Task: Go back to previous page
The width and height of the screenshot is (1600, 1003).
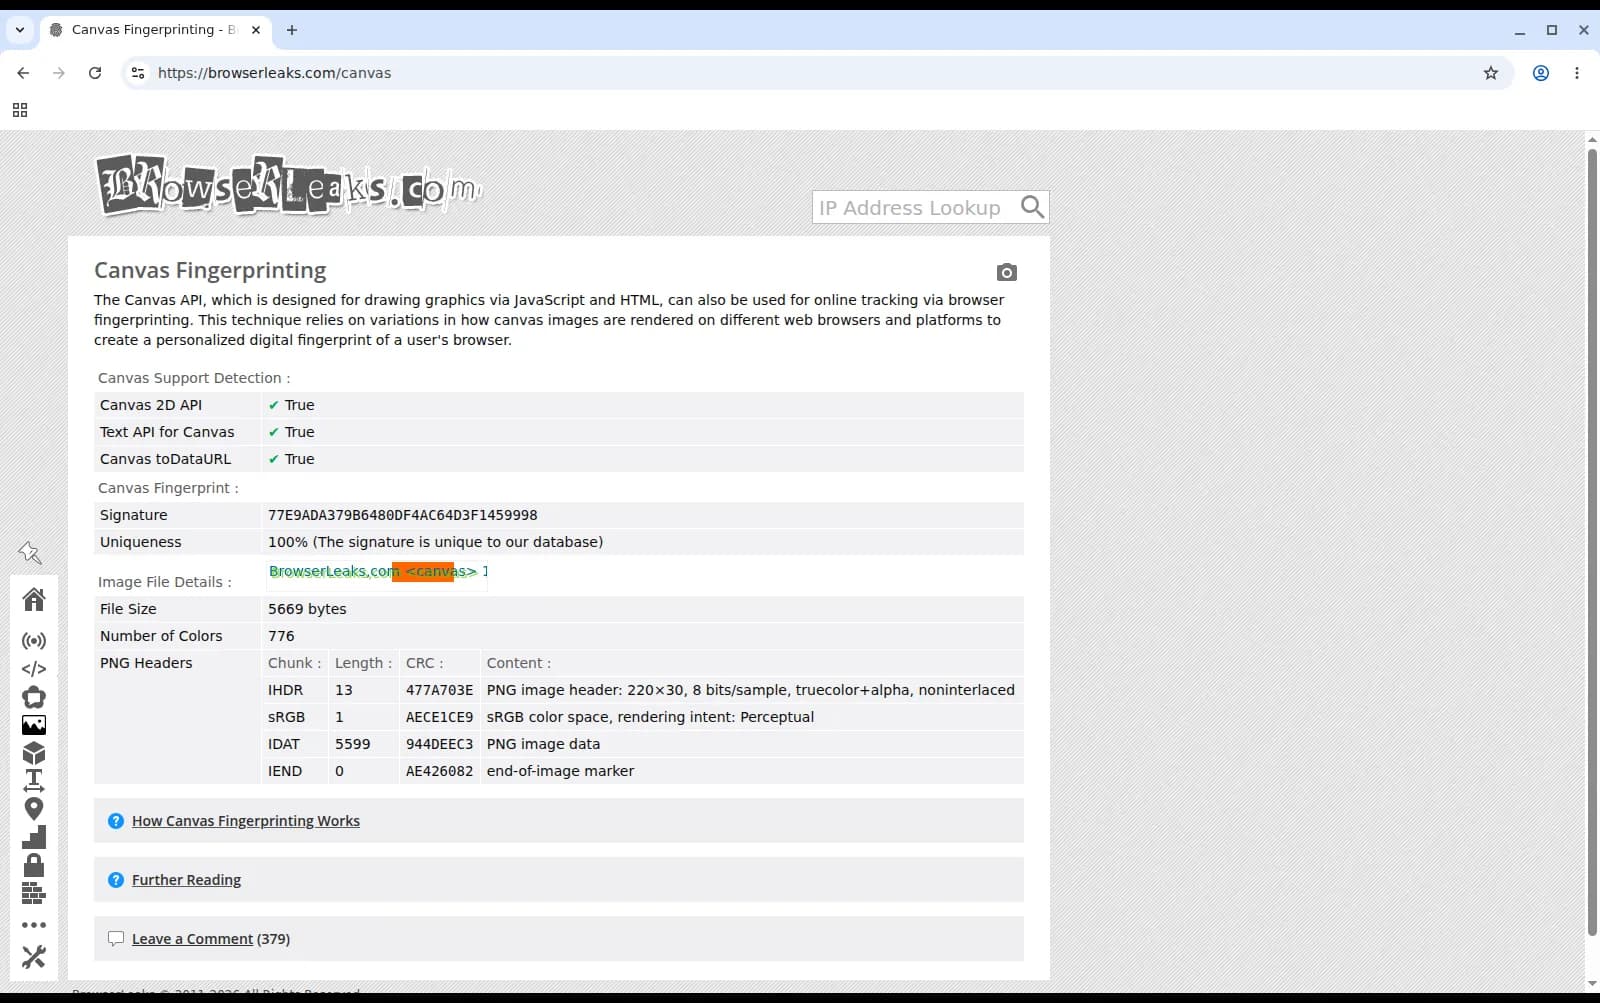Action: pyautogui.click(x=23, y=73)
